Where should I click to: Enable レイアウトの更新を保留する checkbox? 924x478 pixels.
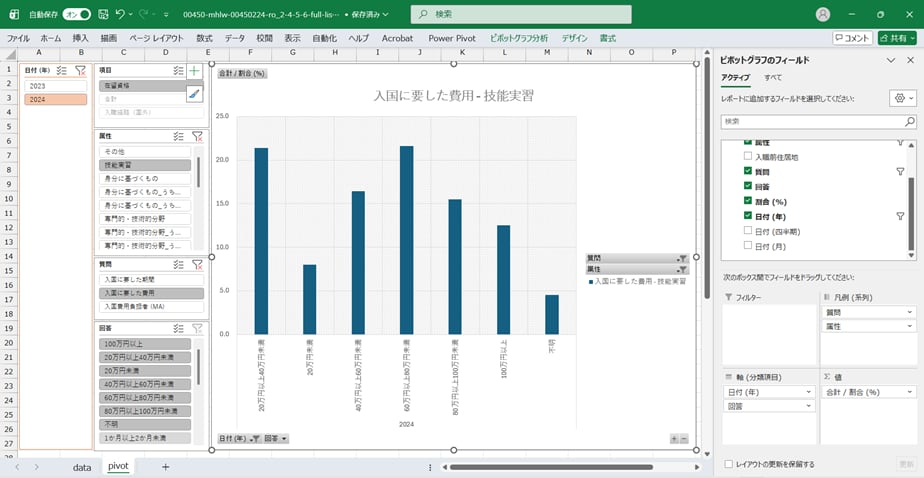tap(728, 464)
